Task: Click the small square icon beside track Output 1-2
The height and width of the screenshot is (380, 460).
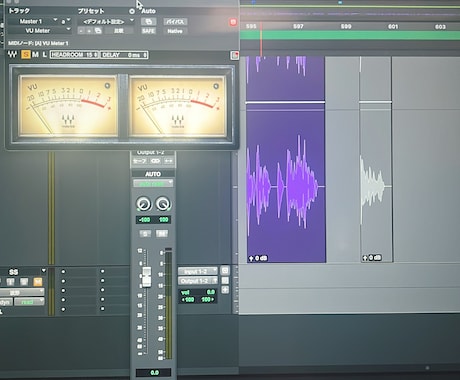Action: click(225, 280)
